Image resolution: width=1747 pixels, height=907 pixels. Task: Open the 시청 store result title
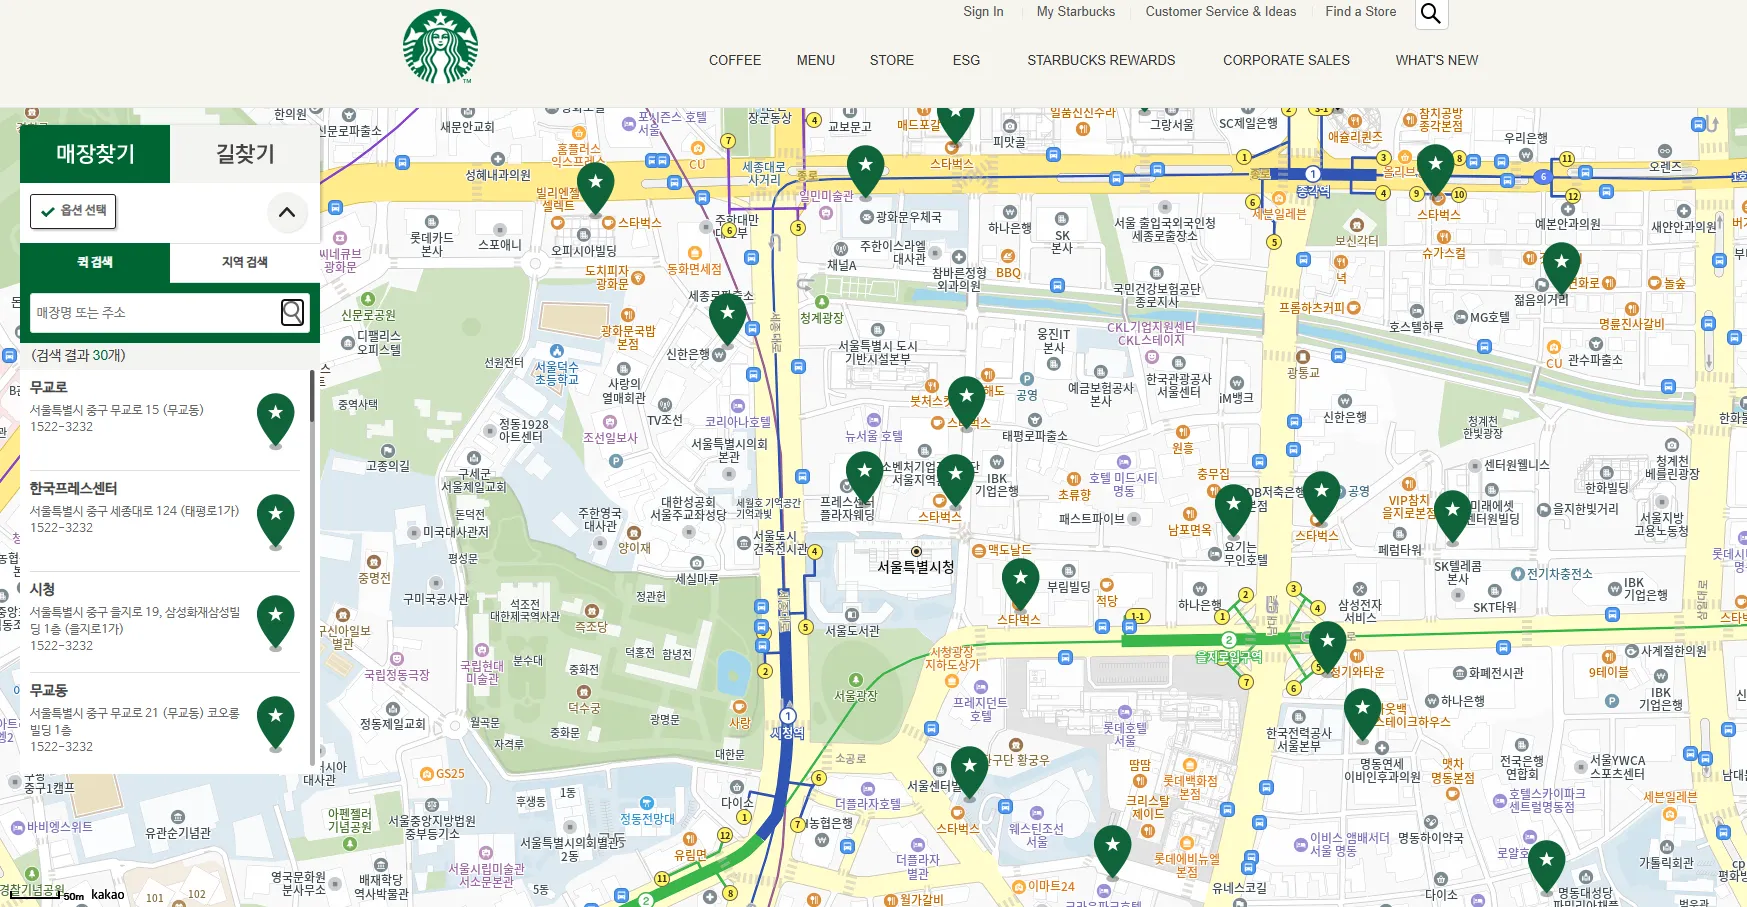point(42,589)
